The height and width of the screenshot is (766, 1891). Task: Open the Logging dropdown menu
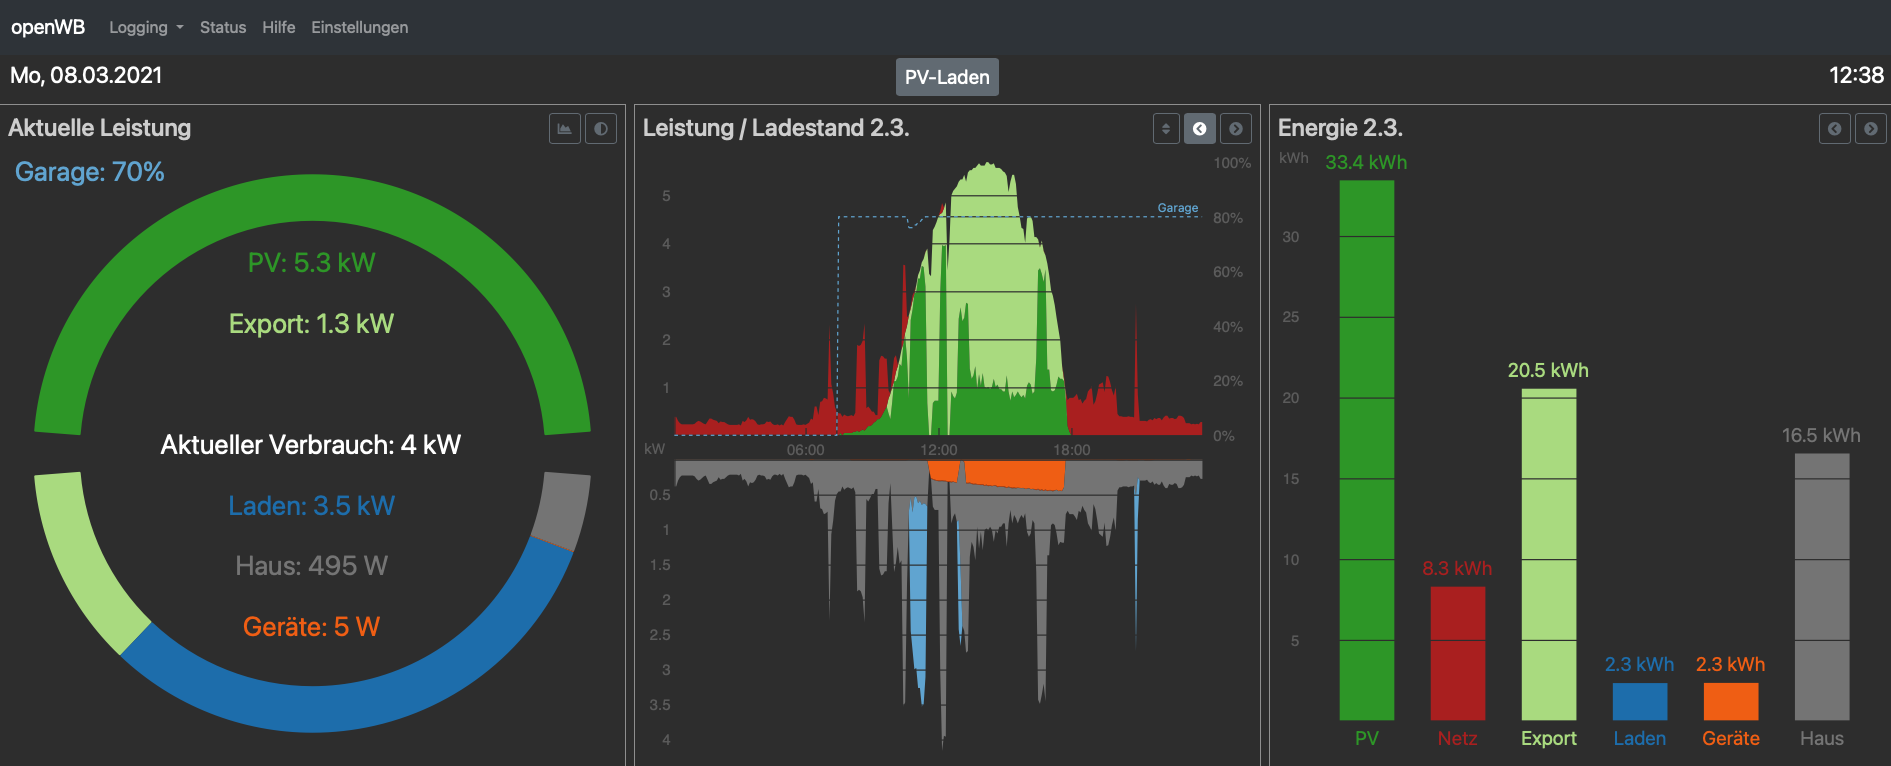point(146,27)
